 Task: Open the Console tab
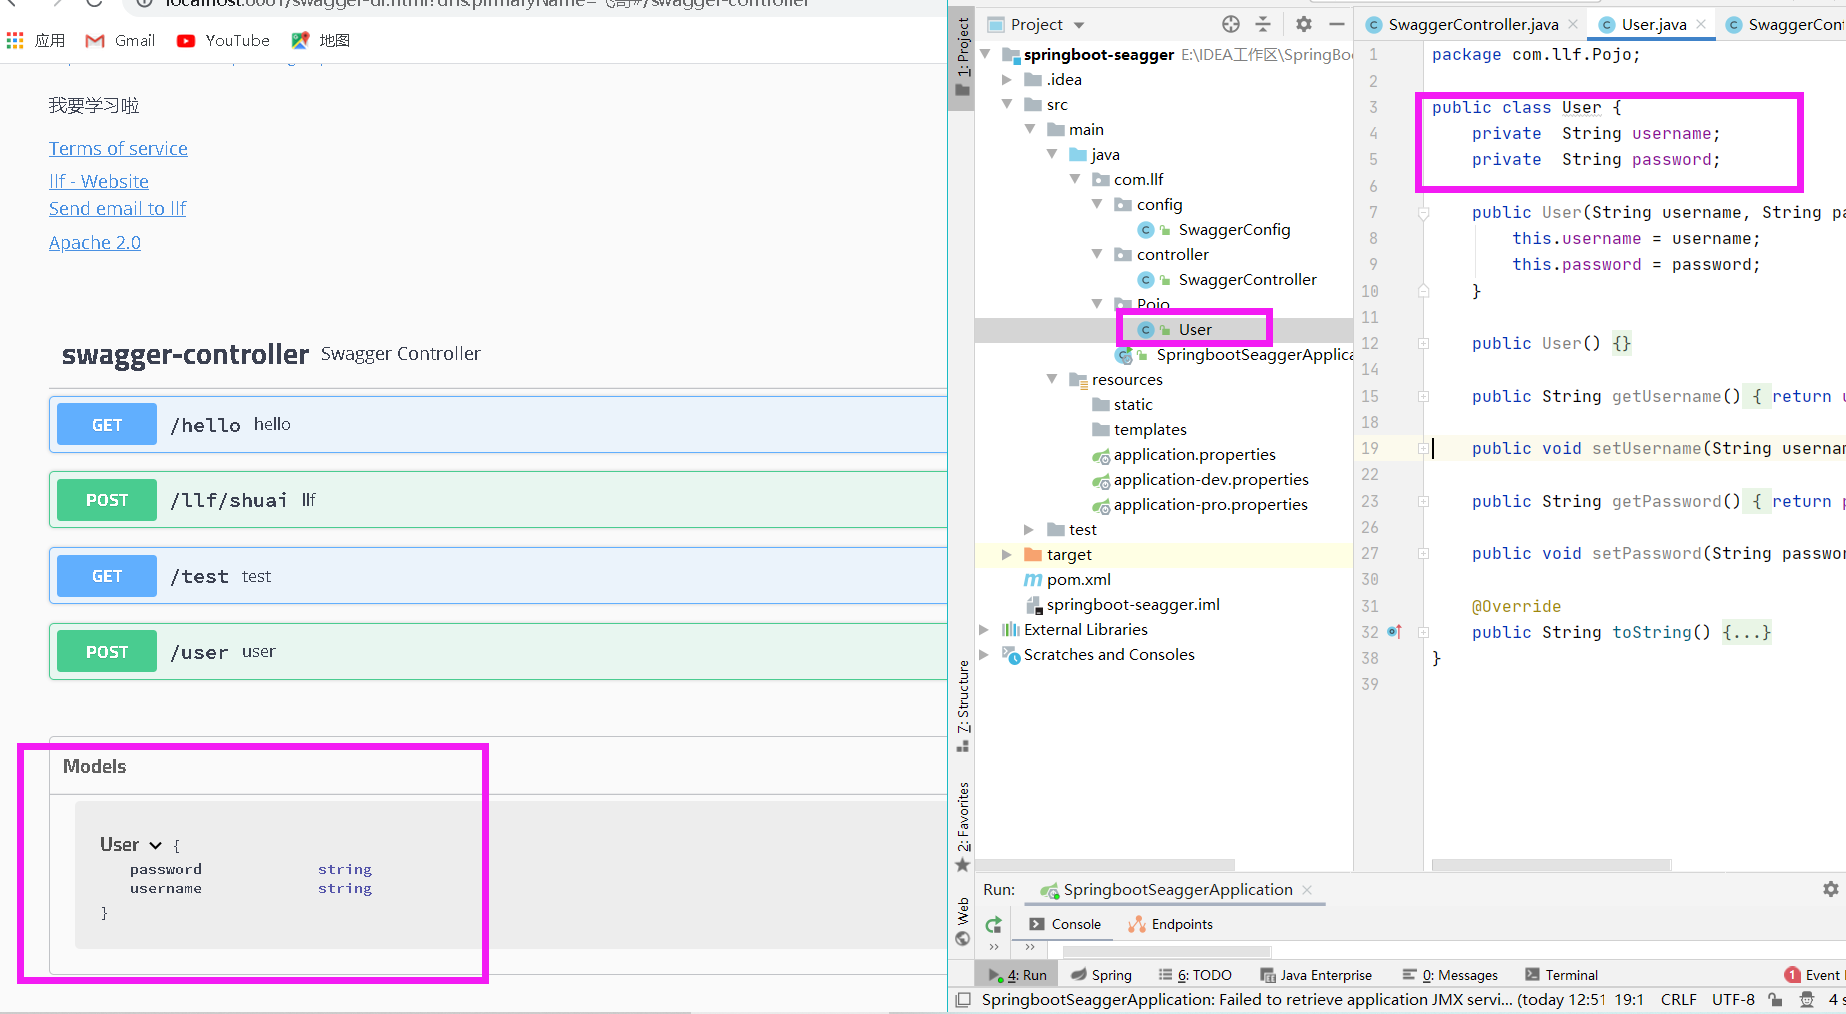coord(1065,924)
